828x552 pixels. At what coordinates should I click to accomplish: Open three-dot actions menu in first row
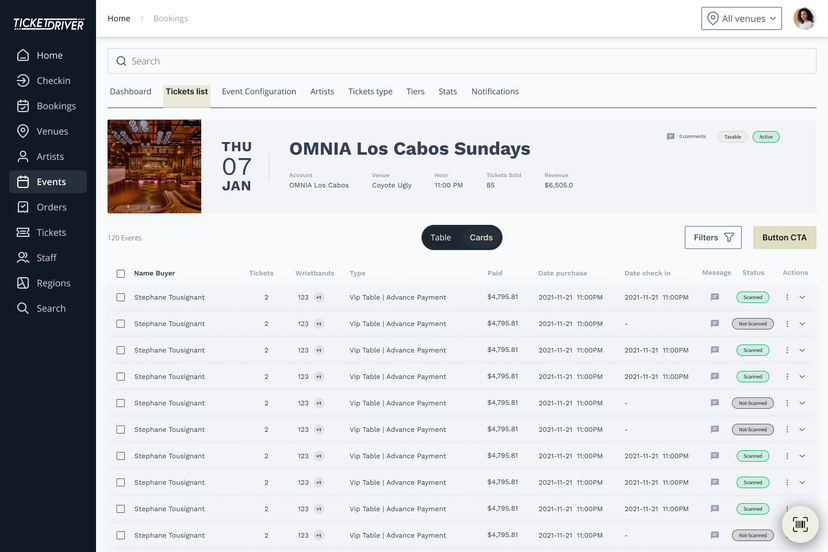tap(787, 297)
